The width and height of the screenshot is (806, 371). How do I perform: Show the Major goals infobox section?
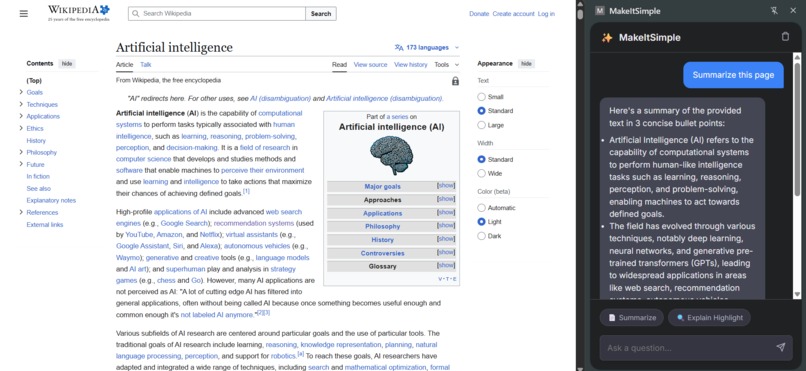pyautogui.click(x=446, y=186)
